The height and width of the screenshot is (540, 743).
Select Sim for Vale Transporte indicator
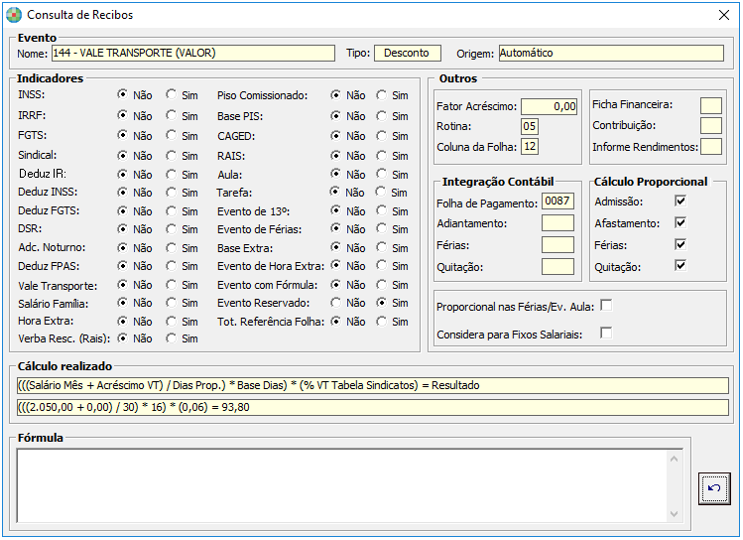coord(171,285)
